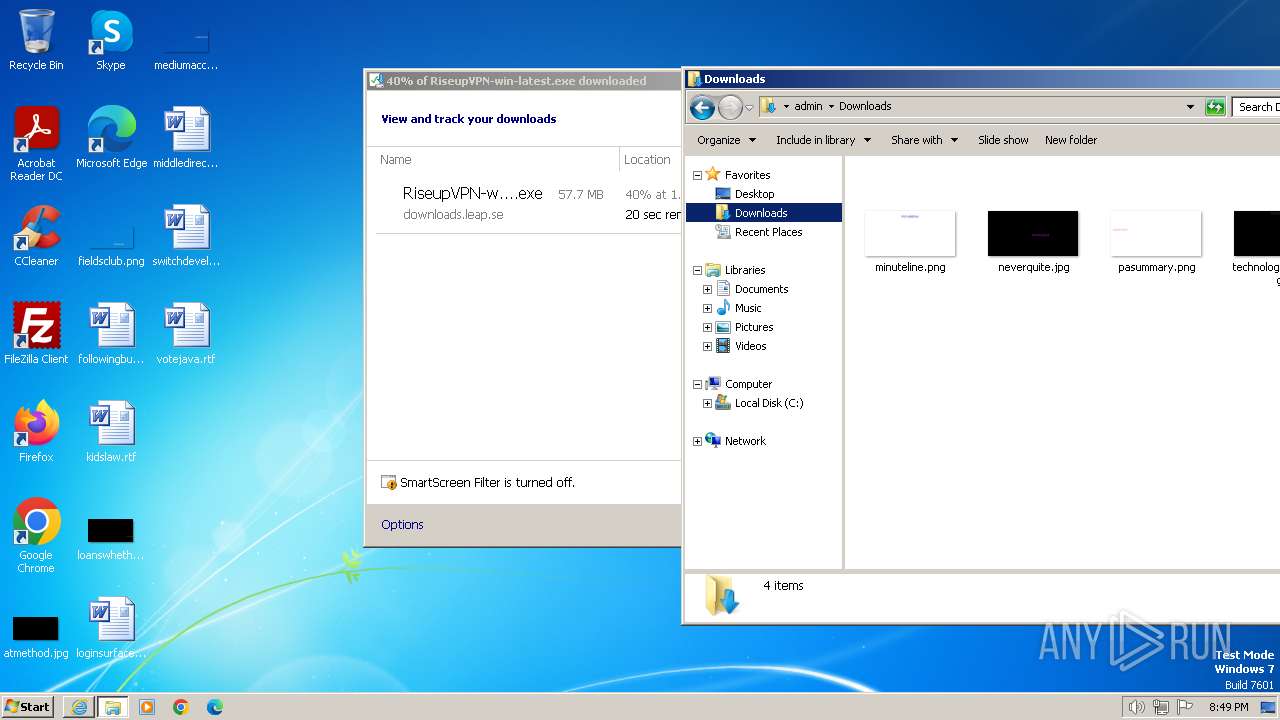Go back in the Downloads explorer

(702, 107)
